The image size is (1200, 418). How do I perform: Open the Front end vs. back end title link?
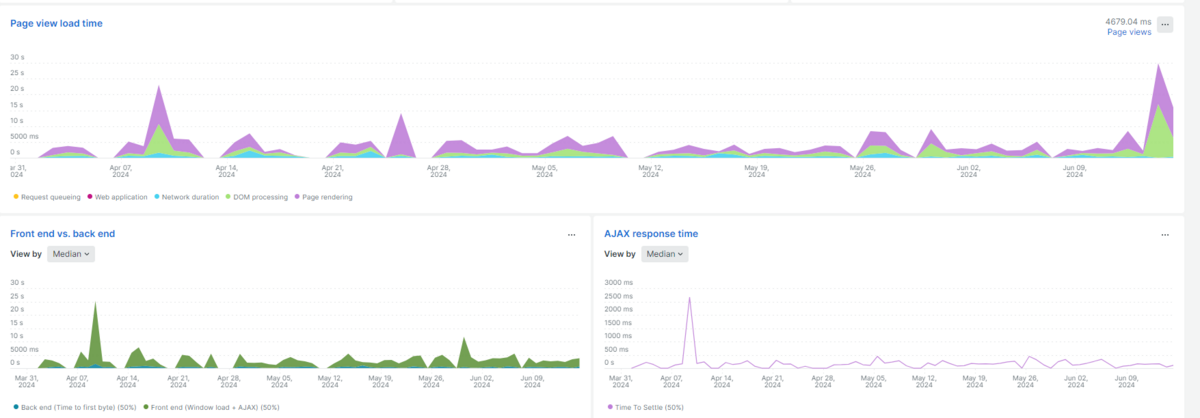click(62, 233)
